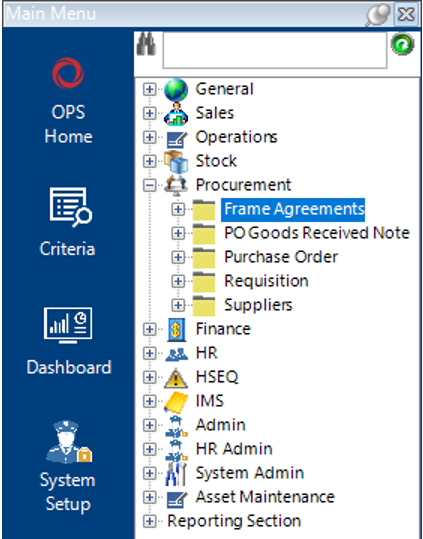Image resolution: width=423 pixels, height=539 pixels.
Task: Select the Finance label
Action: (x=223, y=329)
